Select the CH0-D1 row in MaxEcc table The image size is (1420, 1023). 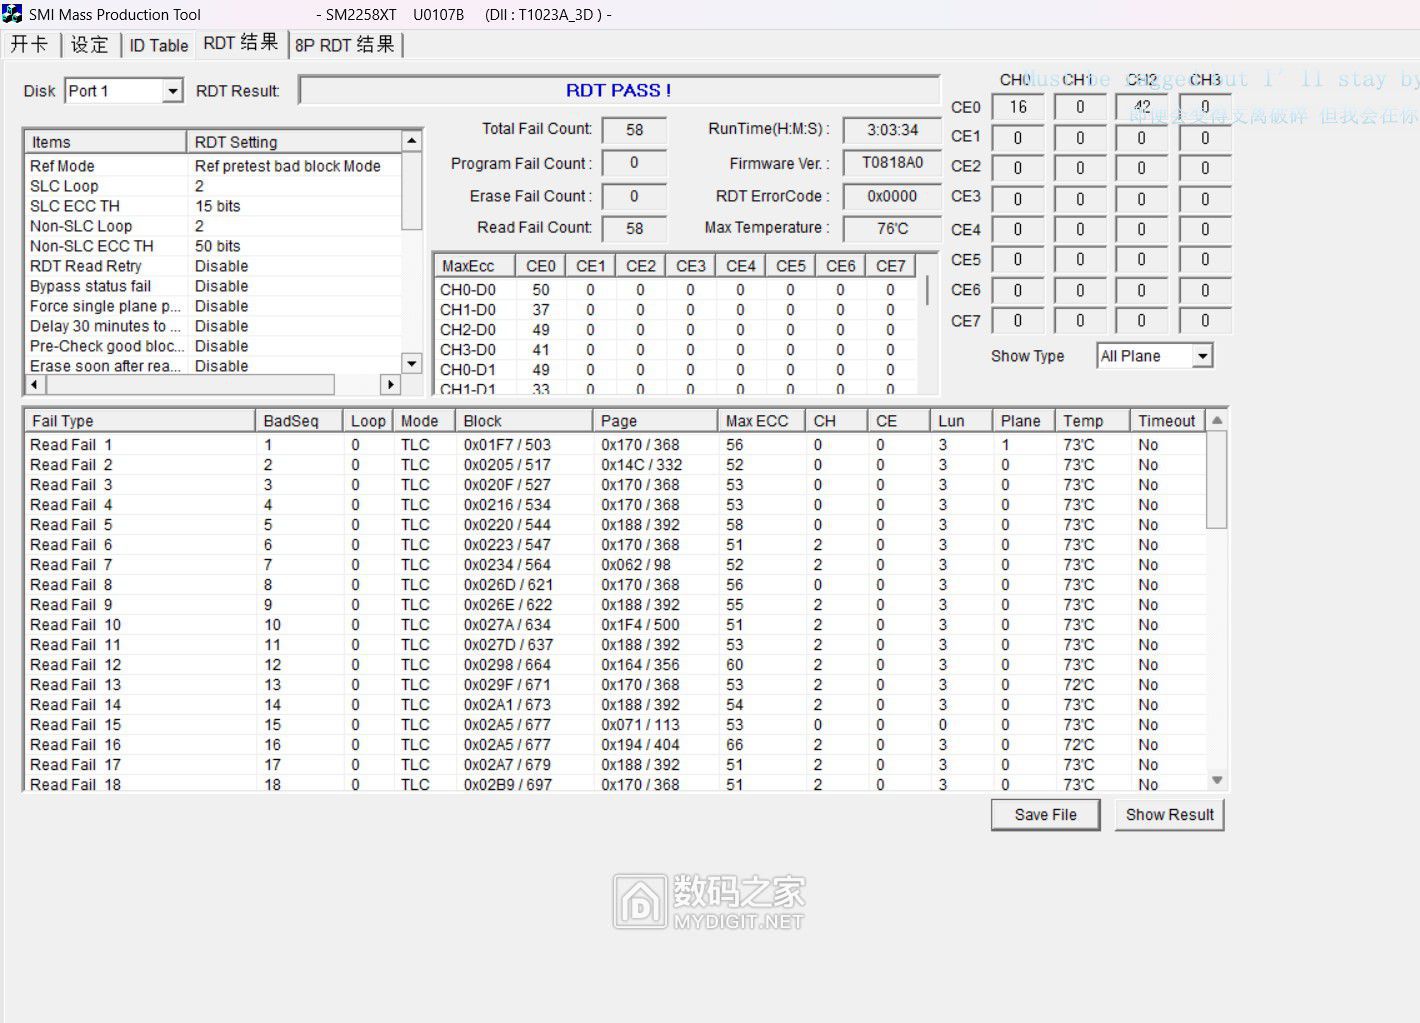tap(676, 370)
